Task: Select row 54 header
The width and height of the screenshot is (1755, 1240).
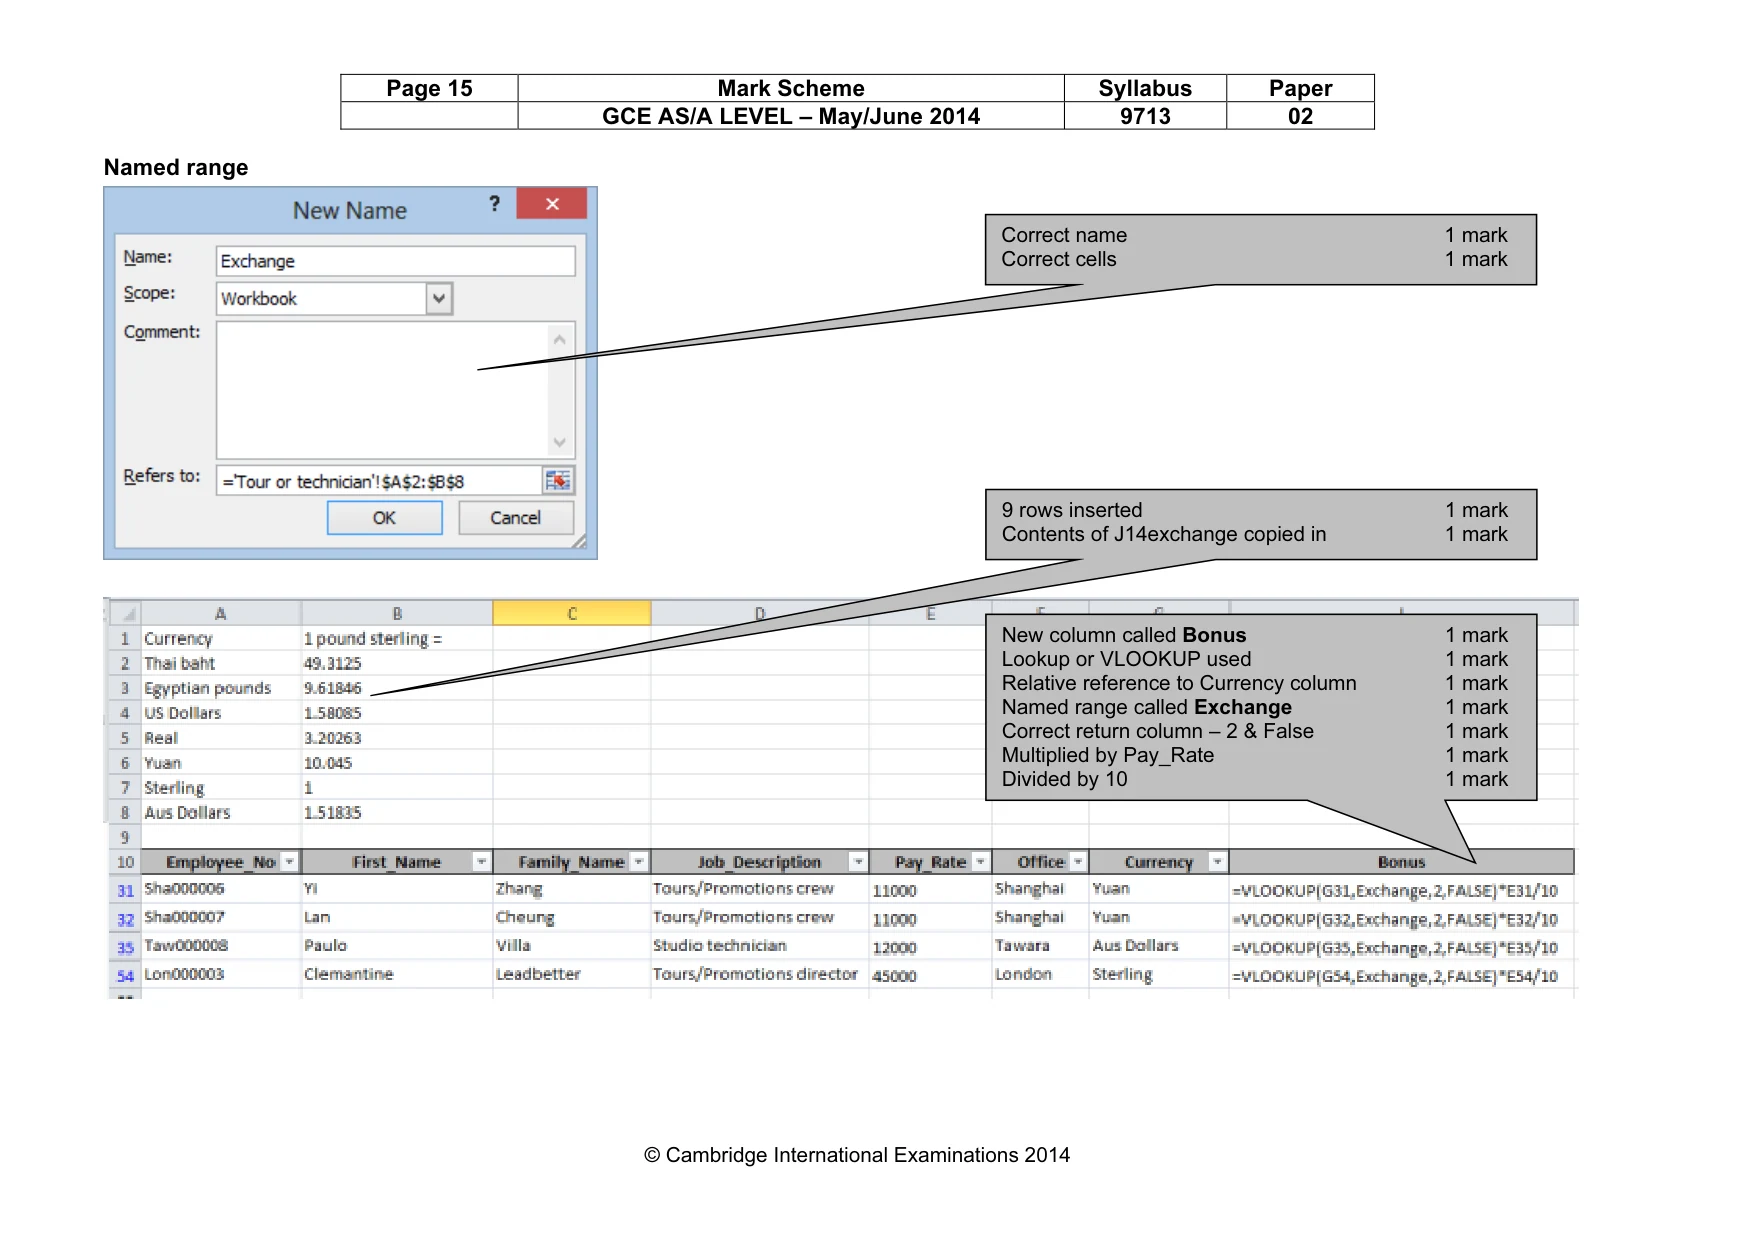Action: tap(125, 975)
